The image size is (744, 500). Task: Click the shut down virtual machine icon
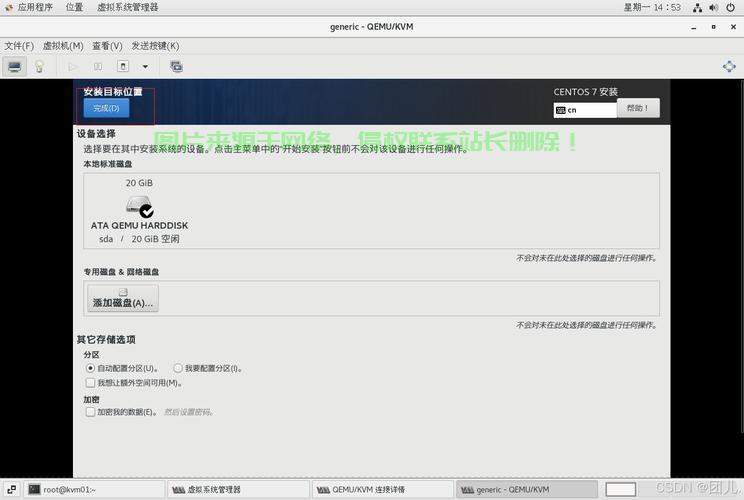coord(123,66)
